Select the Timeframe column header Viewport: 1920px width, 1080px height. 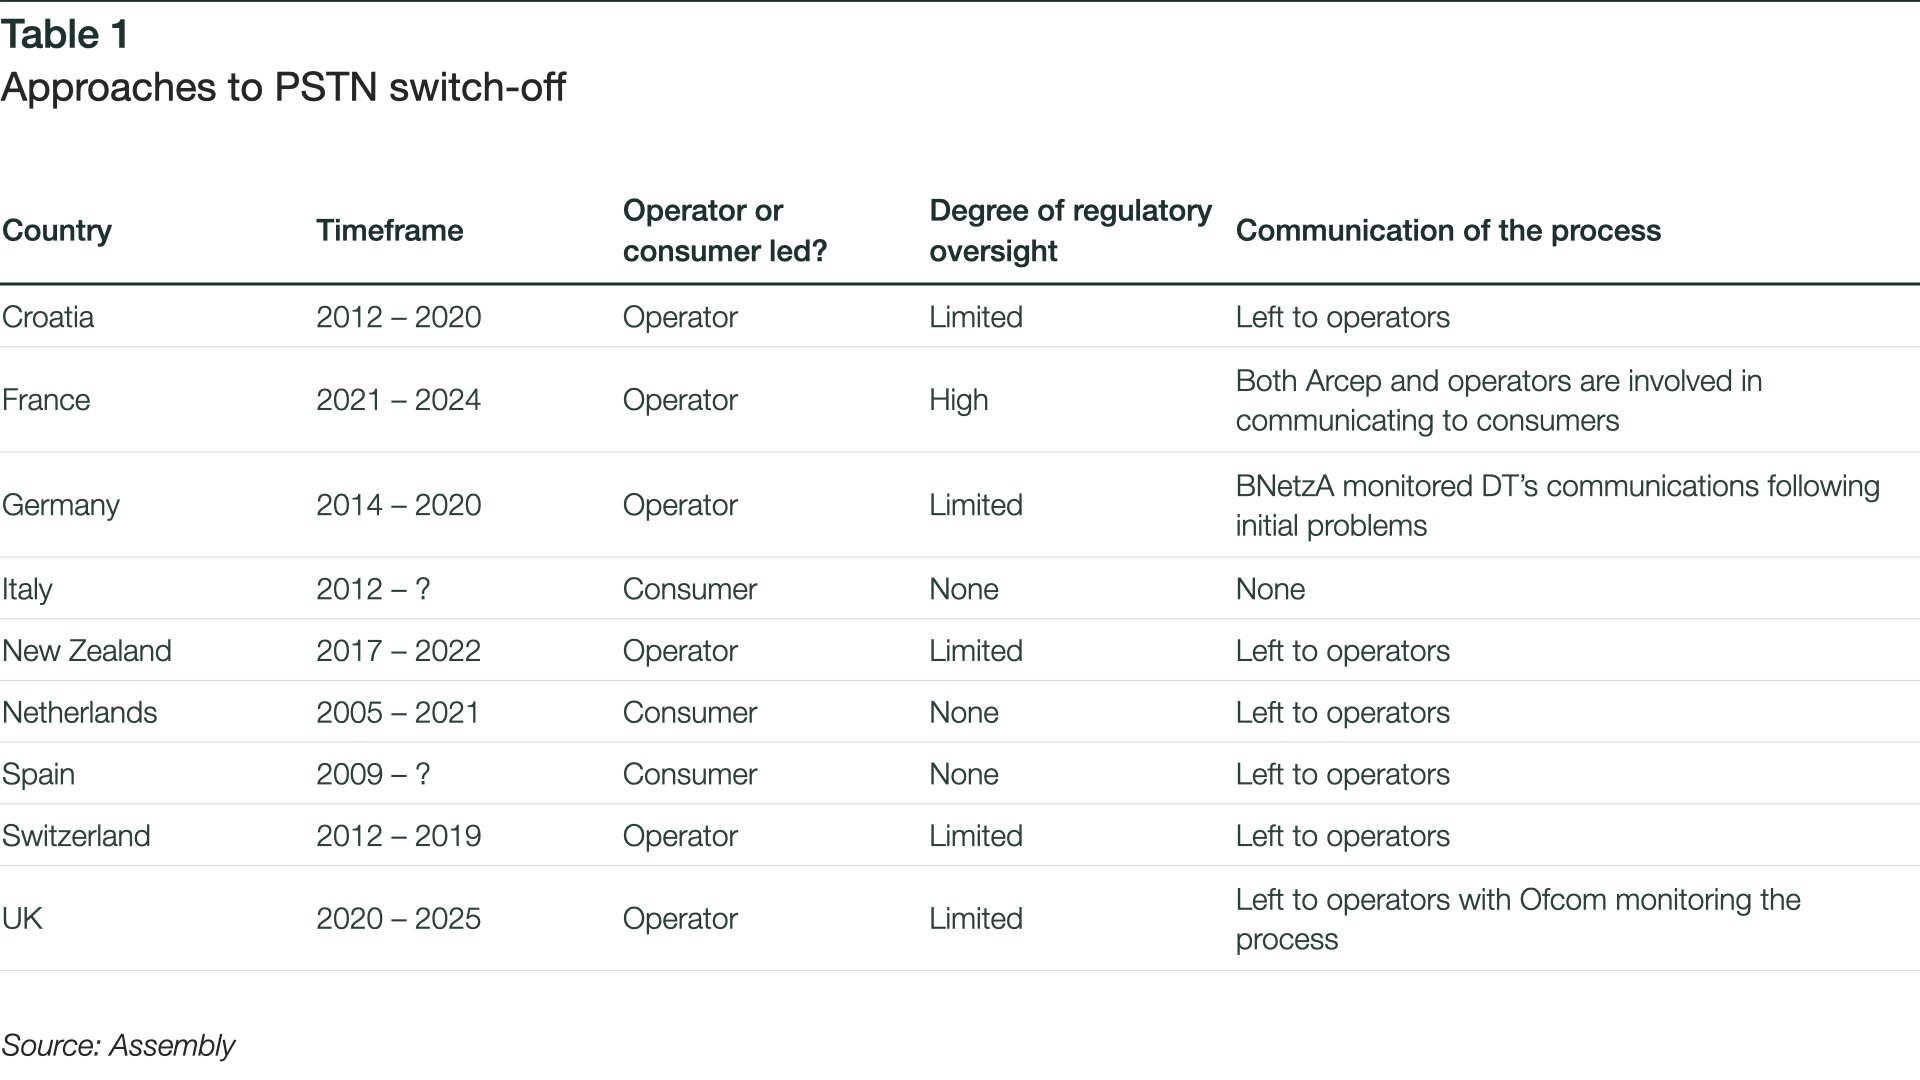pyautogui.click(x=390, y=231)
